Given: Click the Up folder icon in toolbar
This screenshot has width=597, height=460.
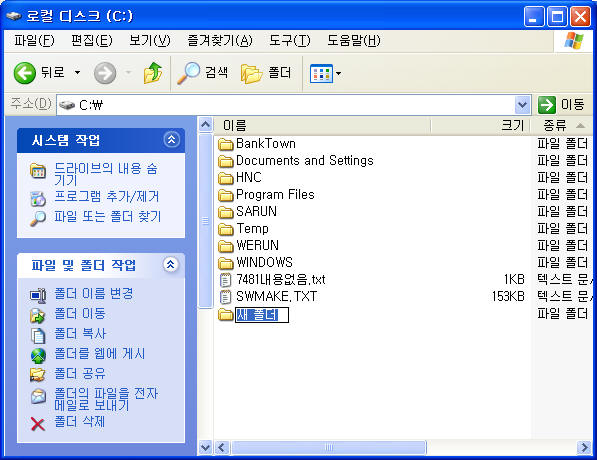Looking at the screenshot, I should point(153,73).
